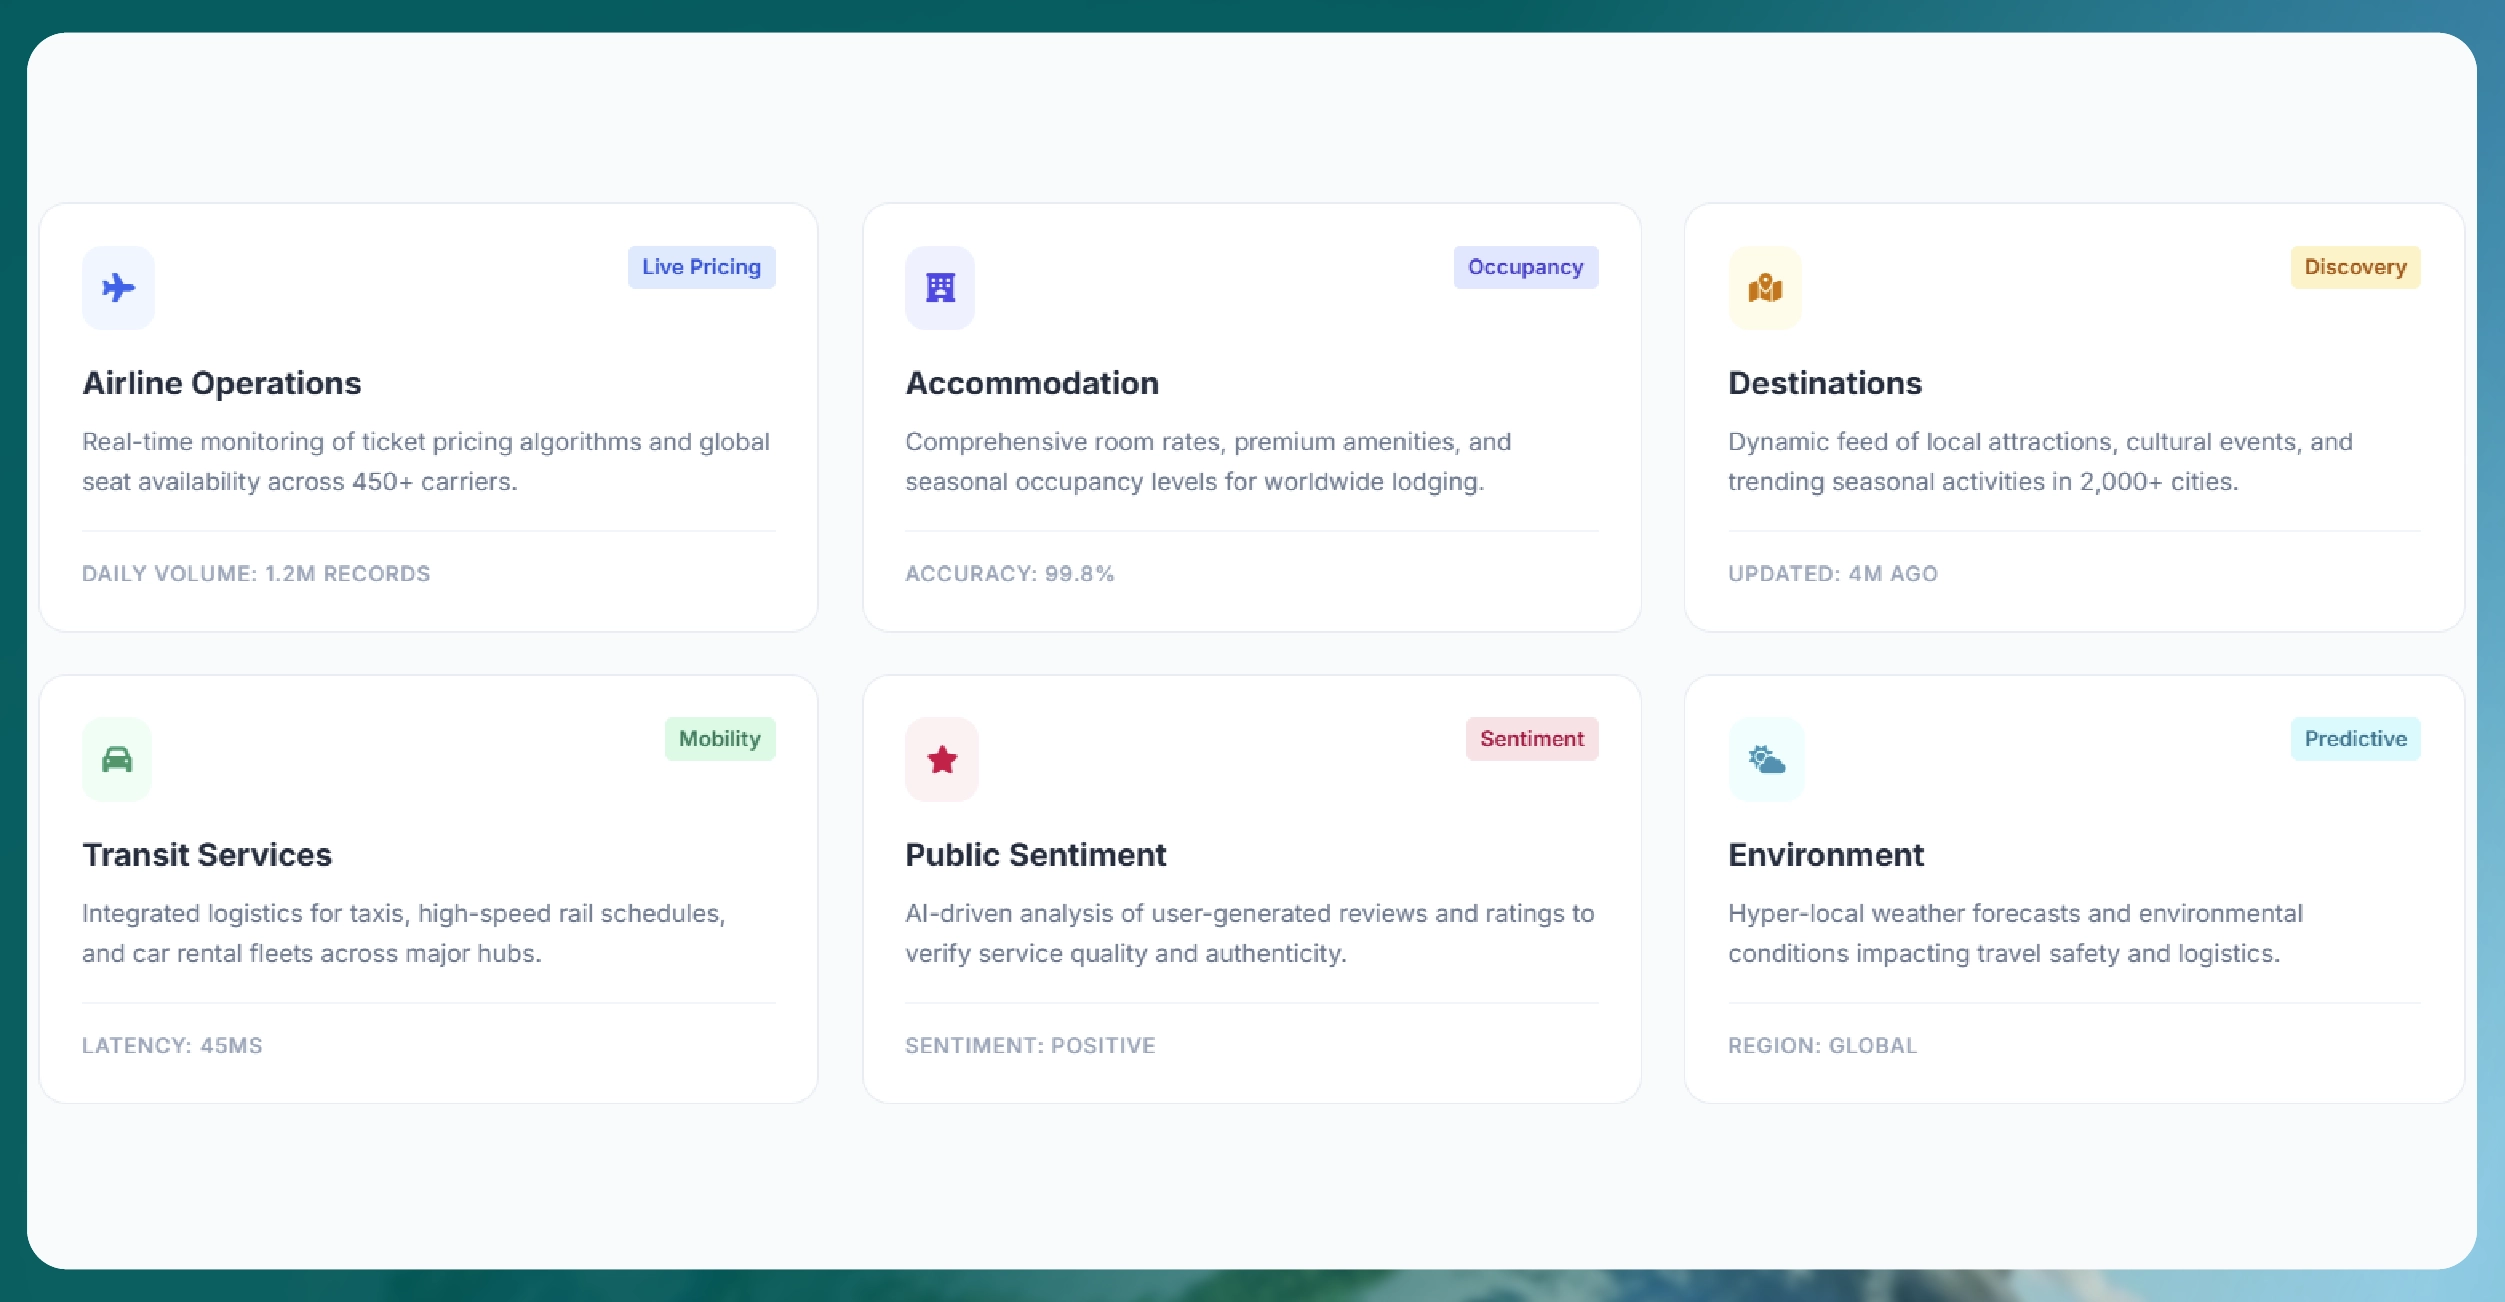
Task: Click the green Mobility tag
Action: coord(719,739)
